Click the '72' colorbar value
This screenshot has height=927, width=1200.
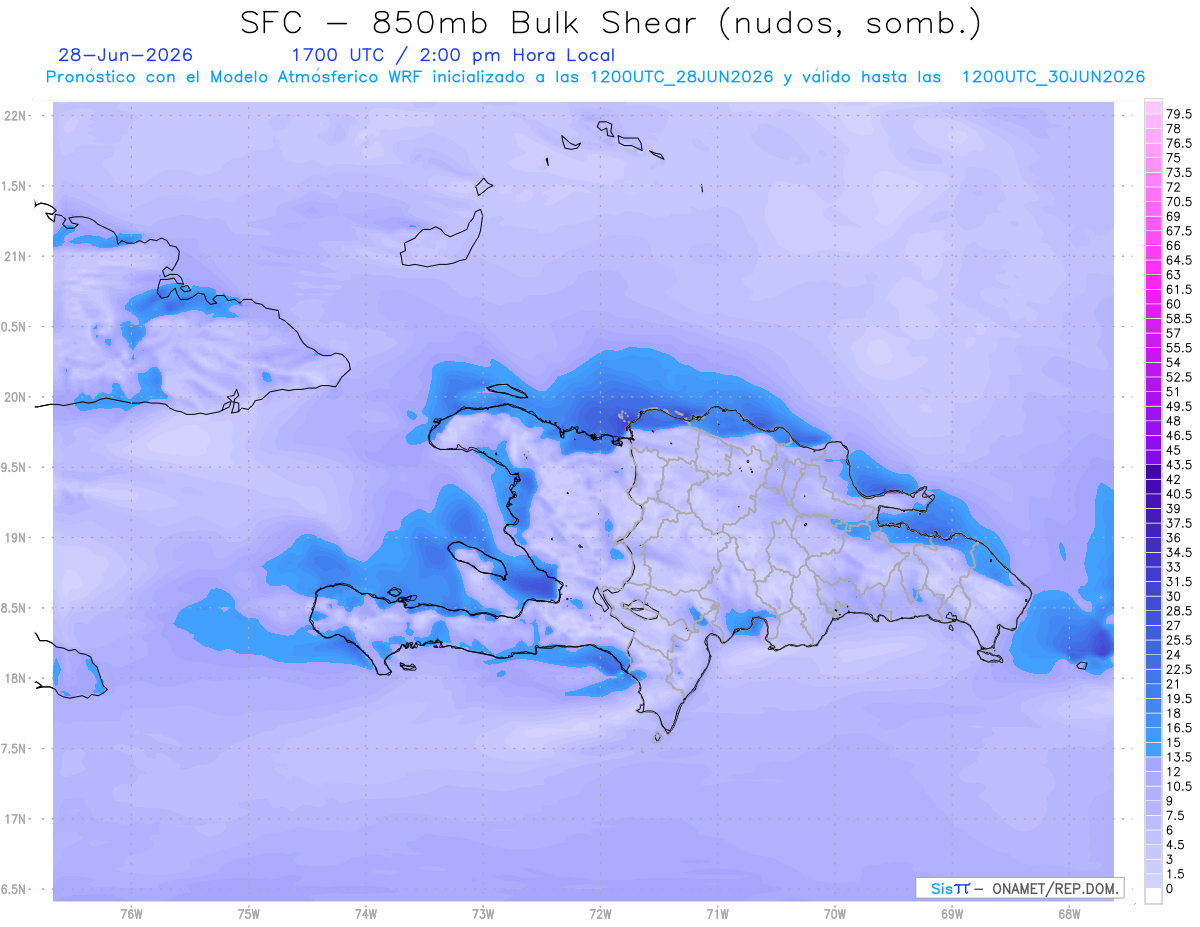coord(1174,187)
